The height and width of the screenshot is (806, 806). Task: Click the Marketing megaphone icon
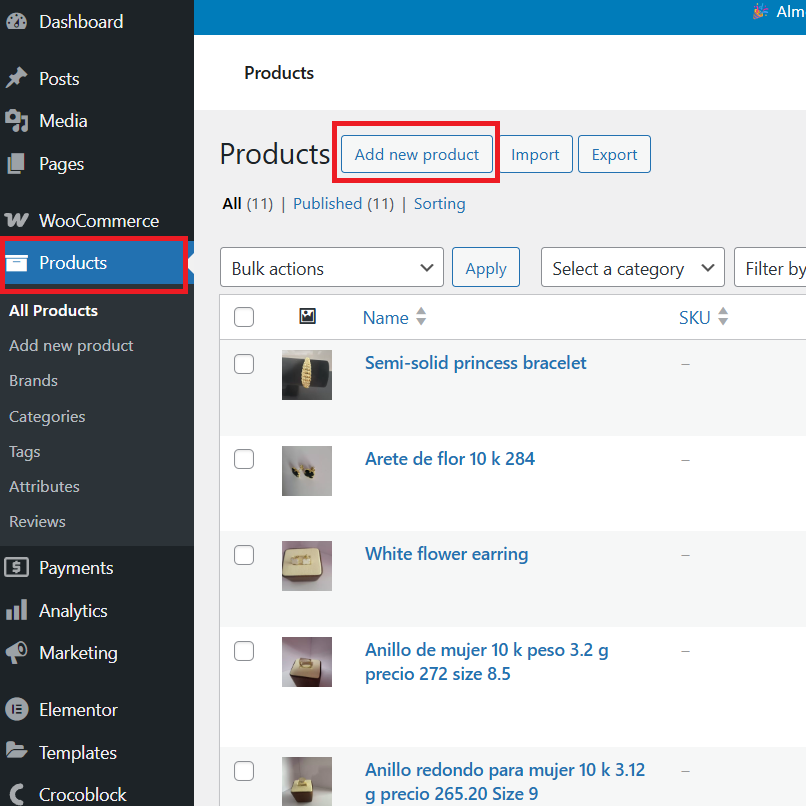coord(16,652)
